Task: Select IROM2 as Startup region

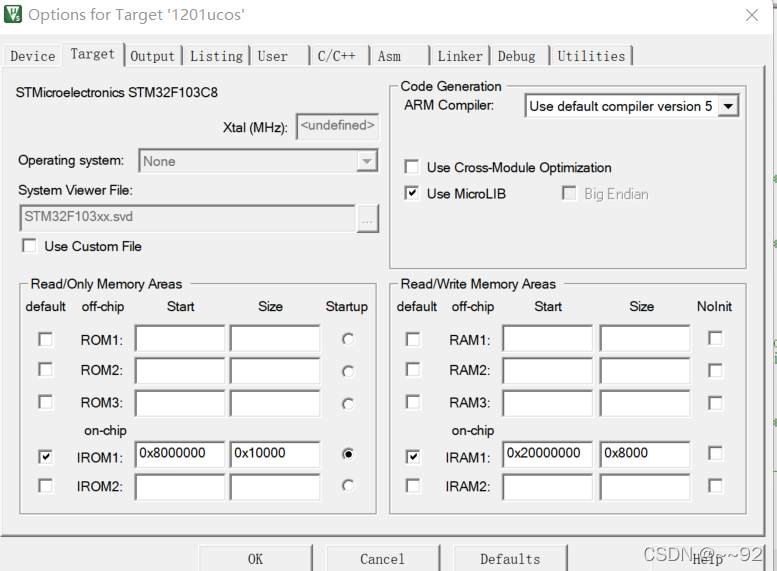Action: 348,485
